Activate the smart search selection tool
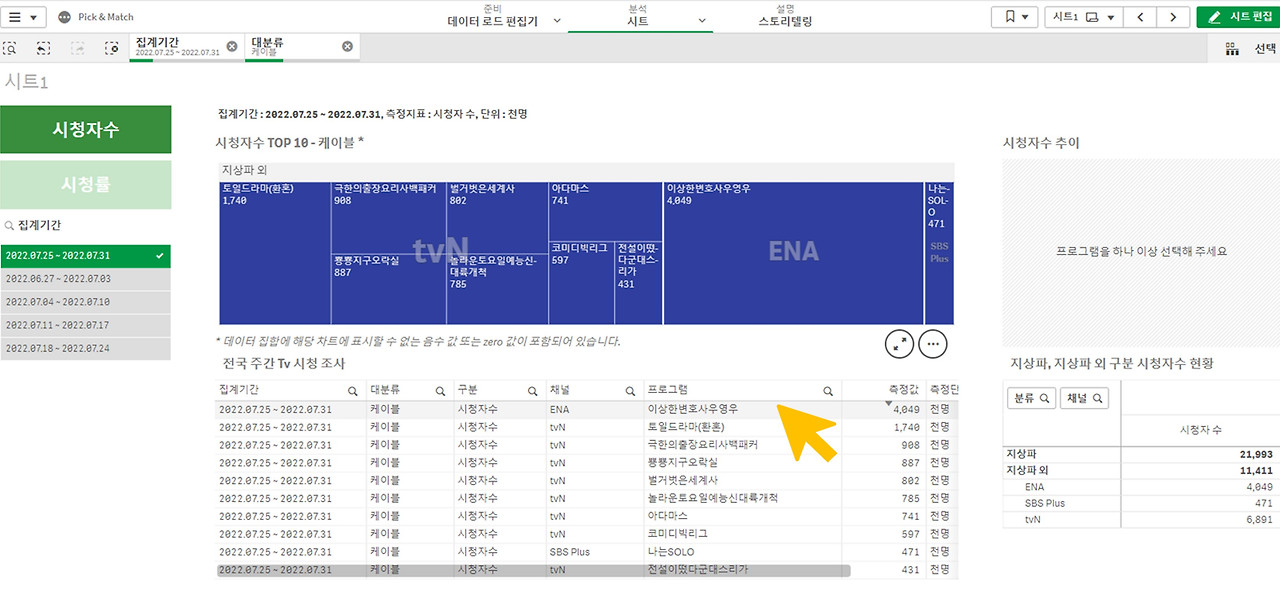Screen dimensions: 1280x598 11,47
